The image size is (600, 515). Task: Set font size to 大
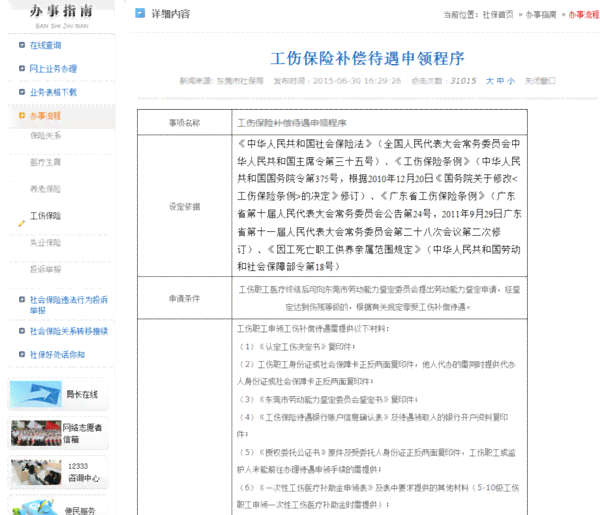489,81
